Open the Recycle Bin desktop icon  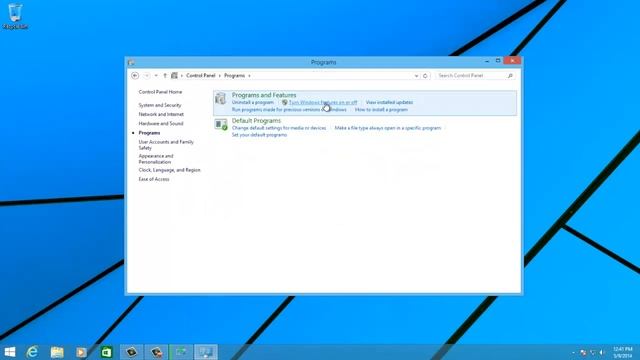[x=15, y=16]
